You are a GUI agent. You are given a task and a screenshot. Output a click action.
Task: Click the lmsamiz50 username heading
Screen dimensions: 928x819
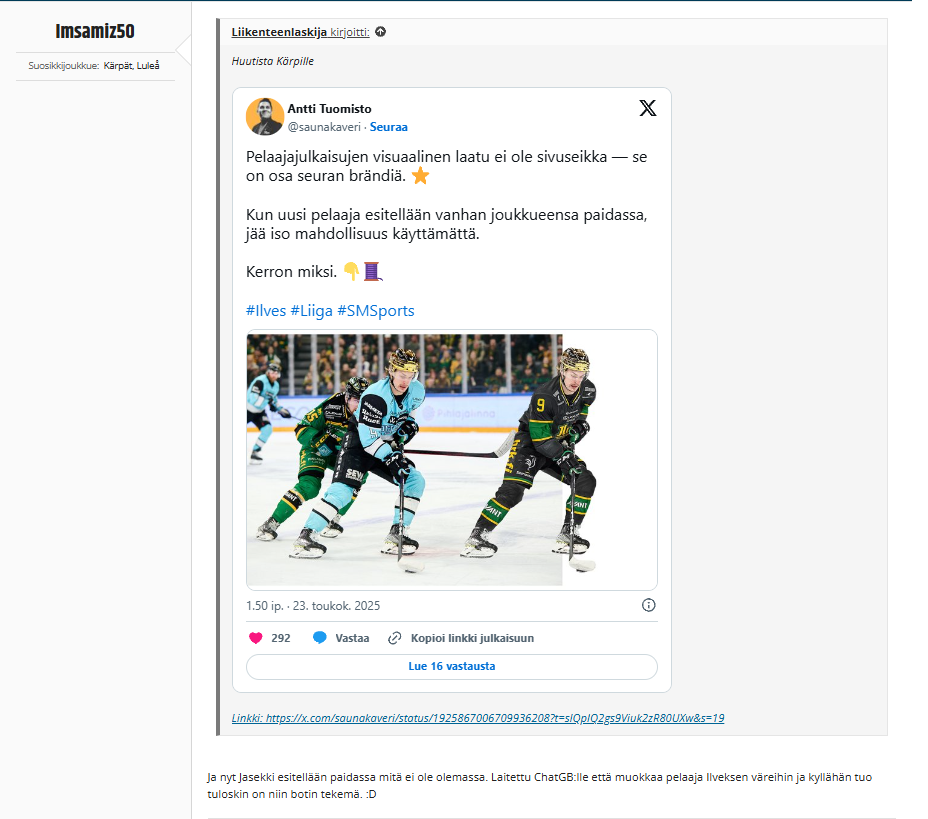(95, 31)
